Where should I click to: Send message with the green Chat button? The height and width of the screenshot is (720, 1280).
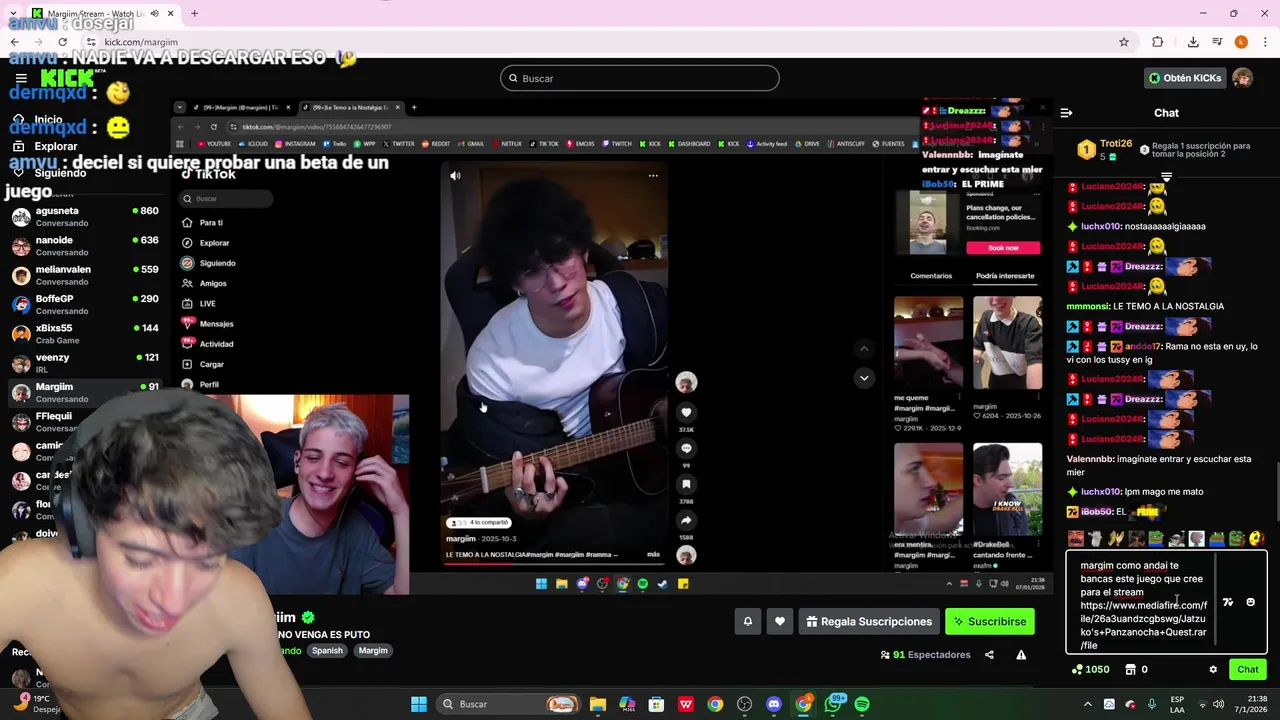[x=1248, y=670]
